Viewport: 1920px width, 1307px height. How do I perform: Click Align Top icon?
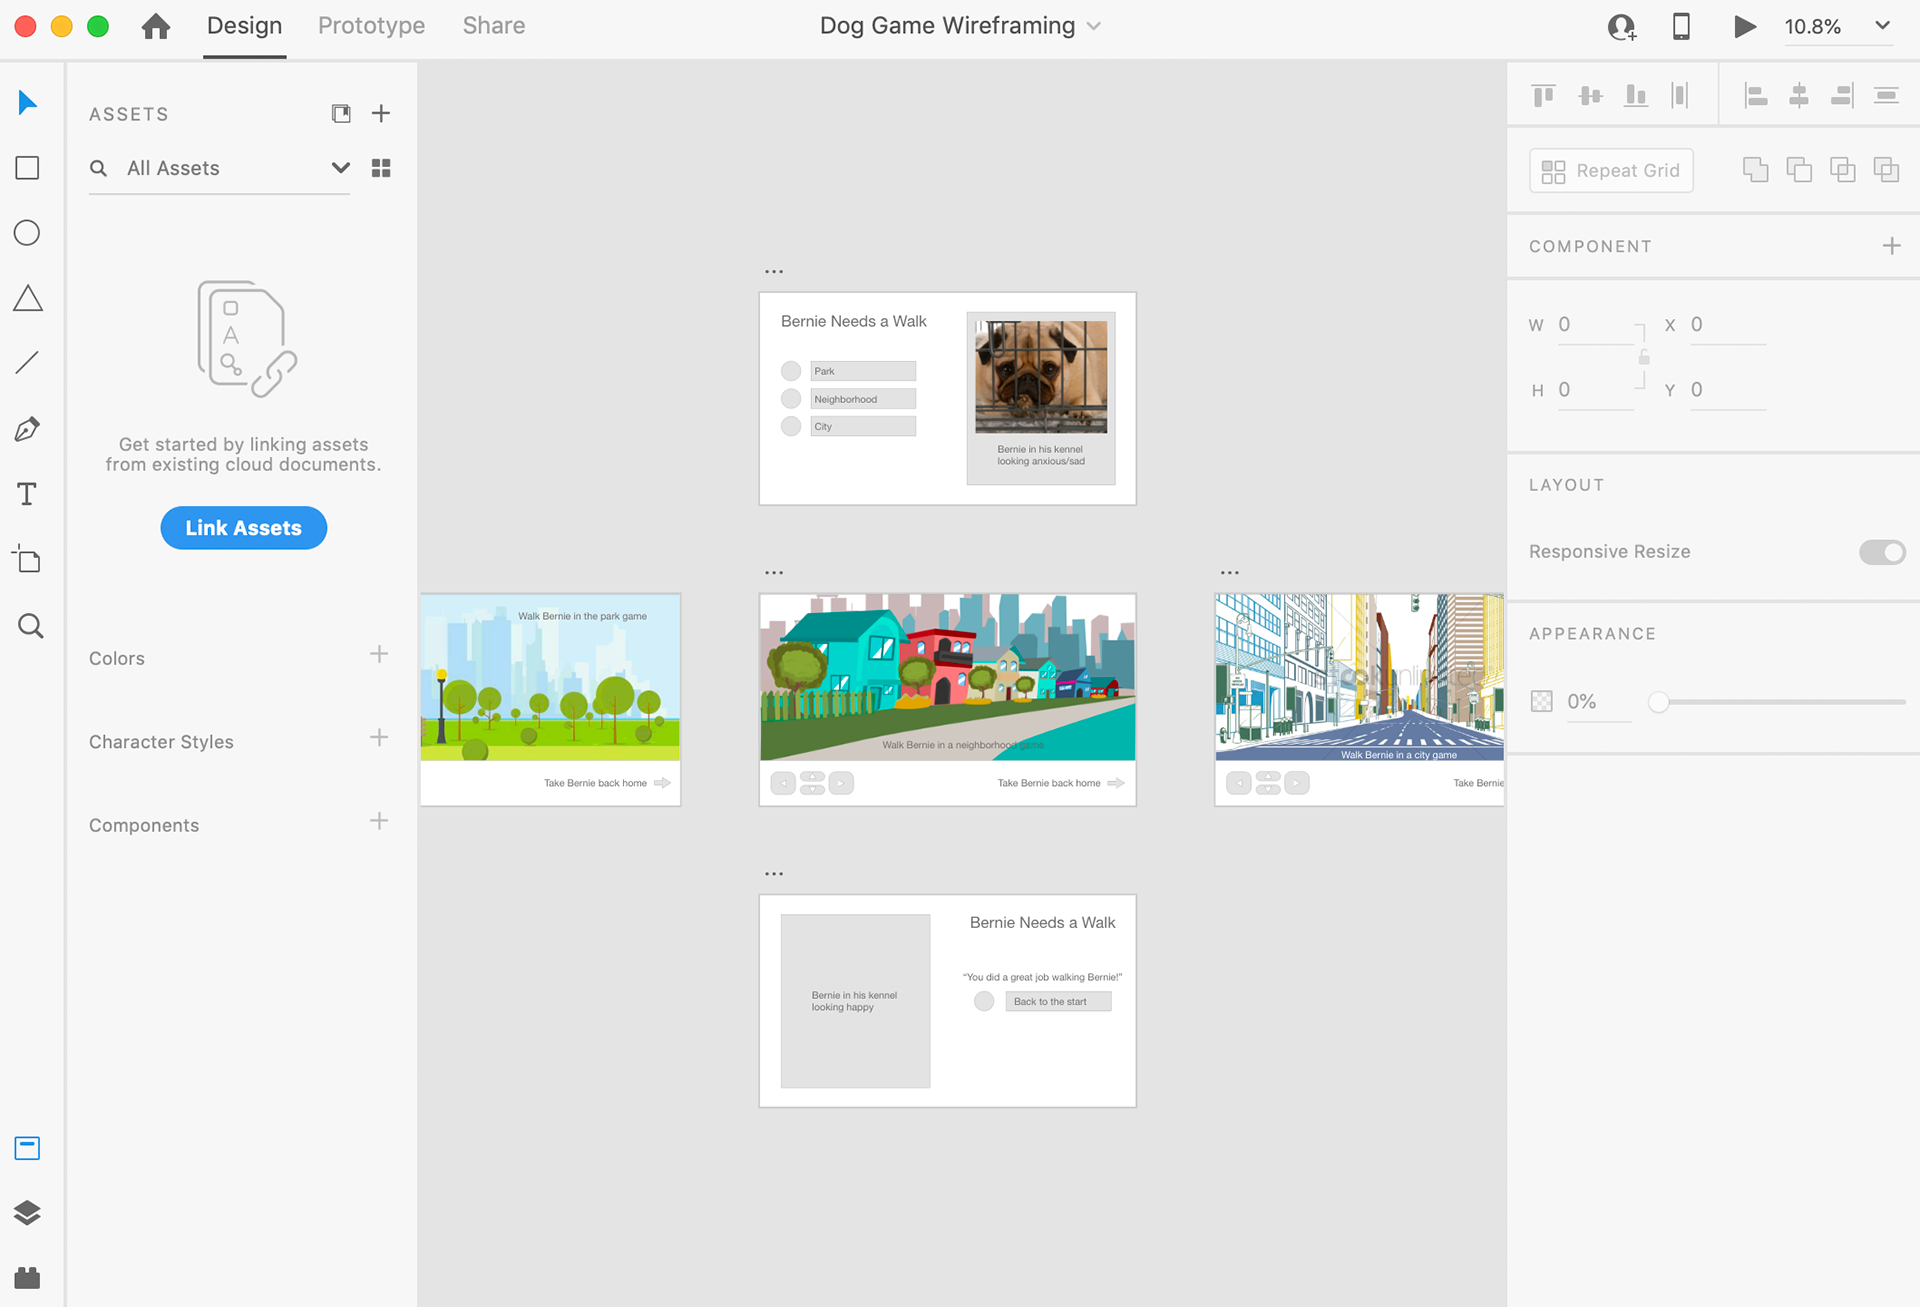click(x=1544, y=95)
